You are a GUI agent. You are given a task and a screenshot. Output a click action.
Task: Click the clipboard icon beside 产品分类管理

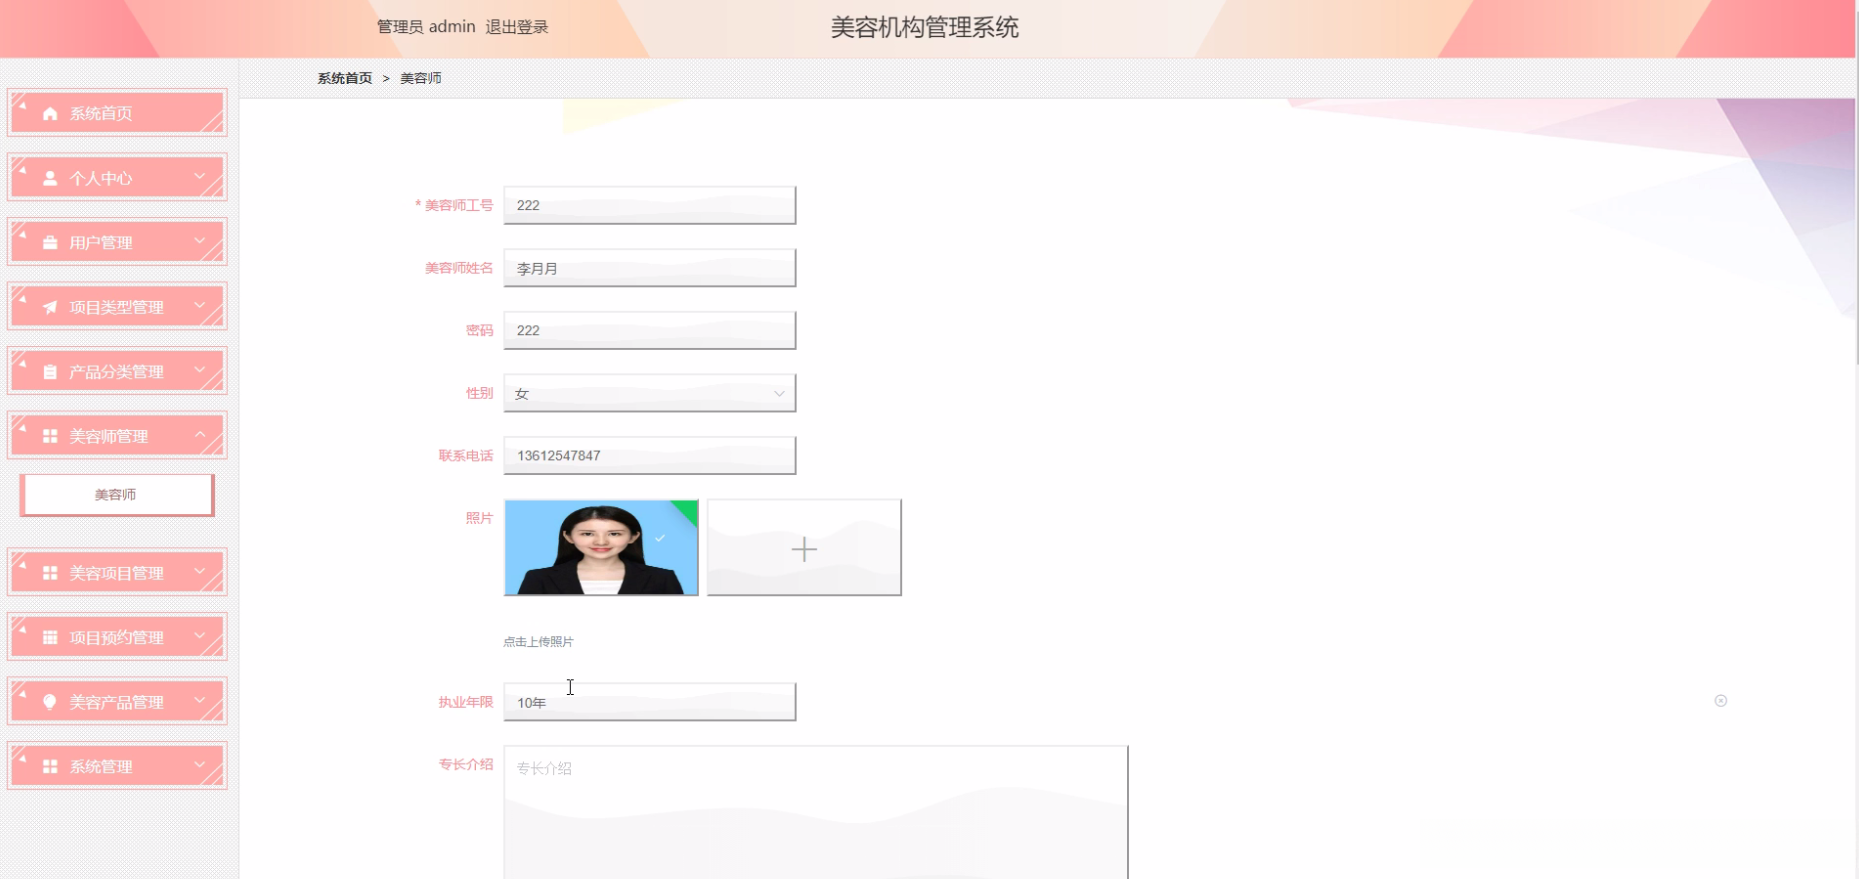click(x=50, y=372)
